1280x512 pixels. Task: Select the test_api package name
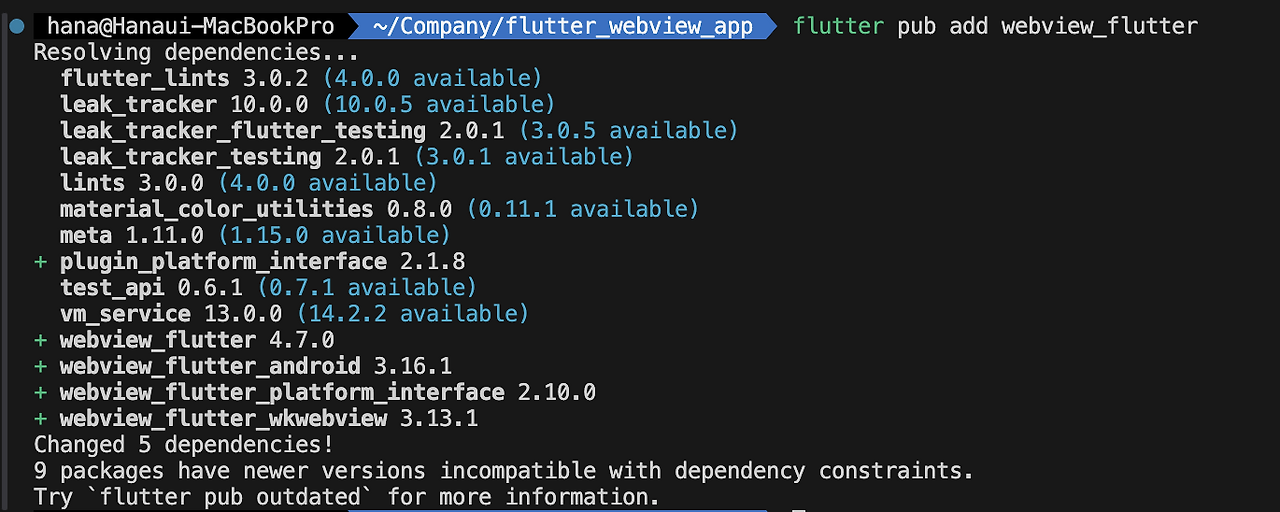pos(112,288)
